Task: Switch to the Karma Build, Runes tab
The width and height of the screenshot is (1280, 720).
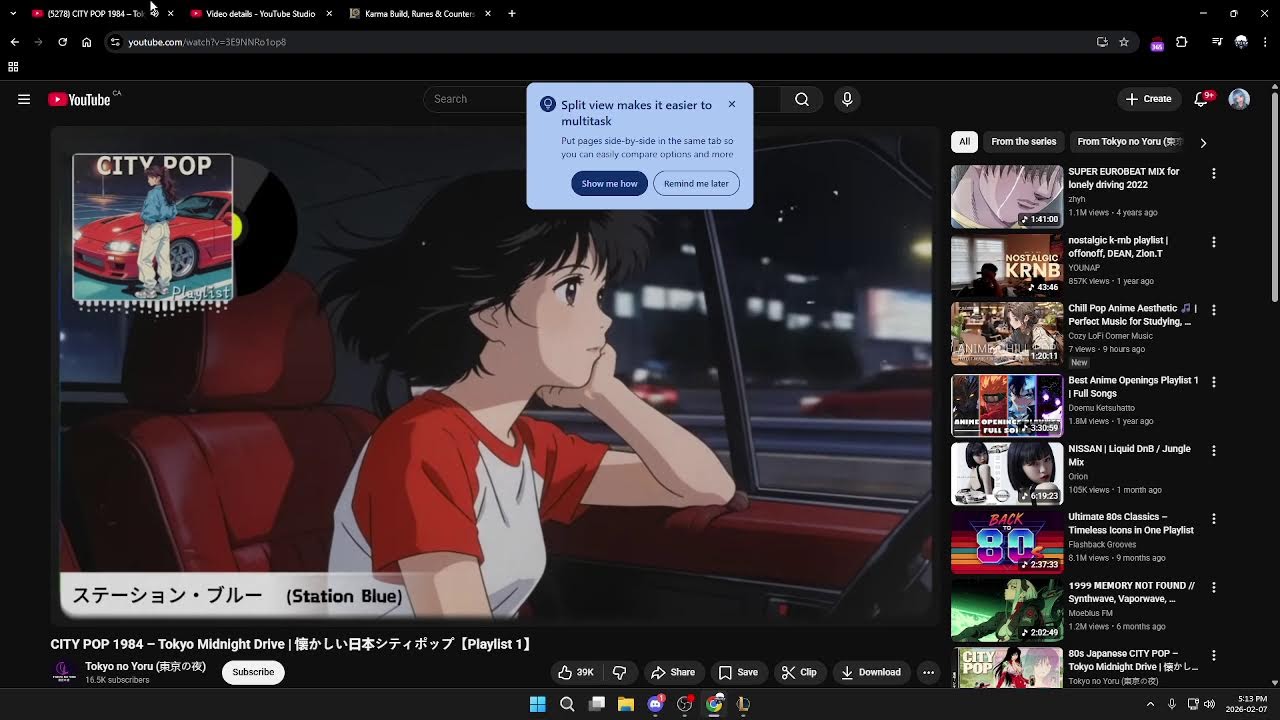Action: (419, 13)
